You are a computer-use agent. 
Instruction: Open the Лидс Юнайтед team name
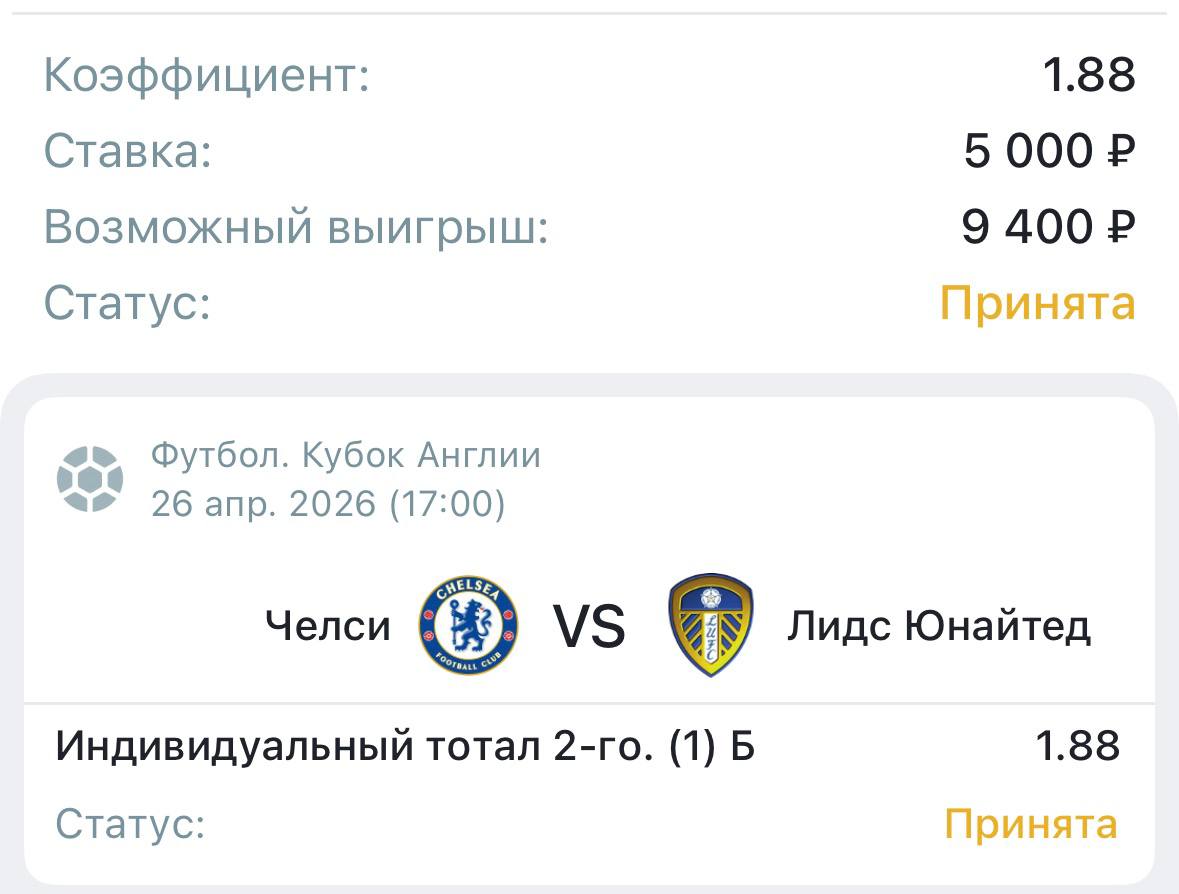pos(938,627)
